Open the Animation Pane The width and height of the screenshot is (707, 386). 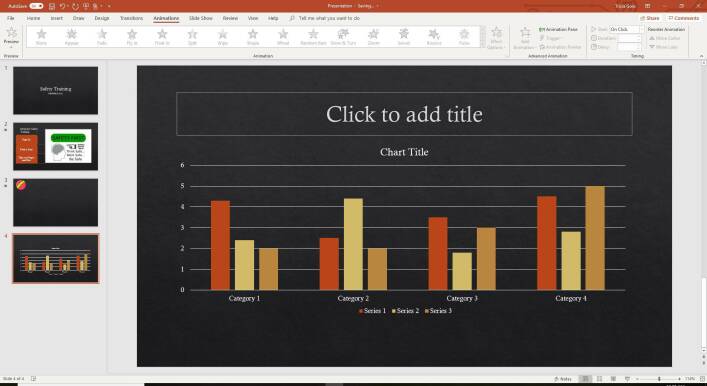(558, 29)
